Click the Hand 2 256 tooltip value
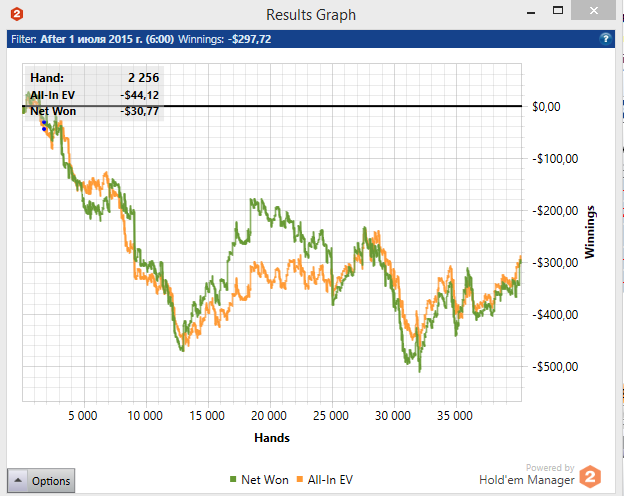The height and width of the screenshot is (496, 624). coord(143,78)
